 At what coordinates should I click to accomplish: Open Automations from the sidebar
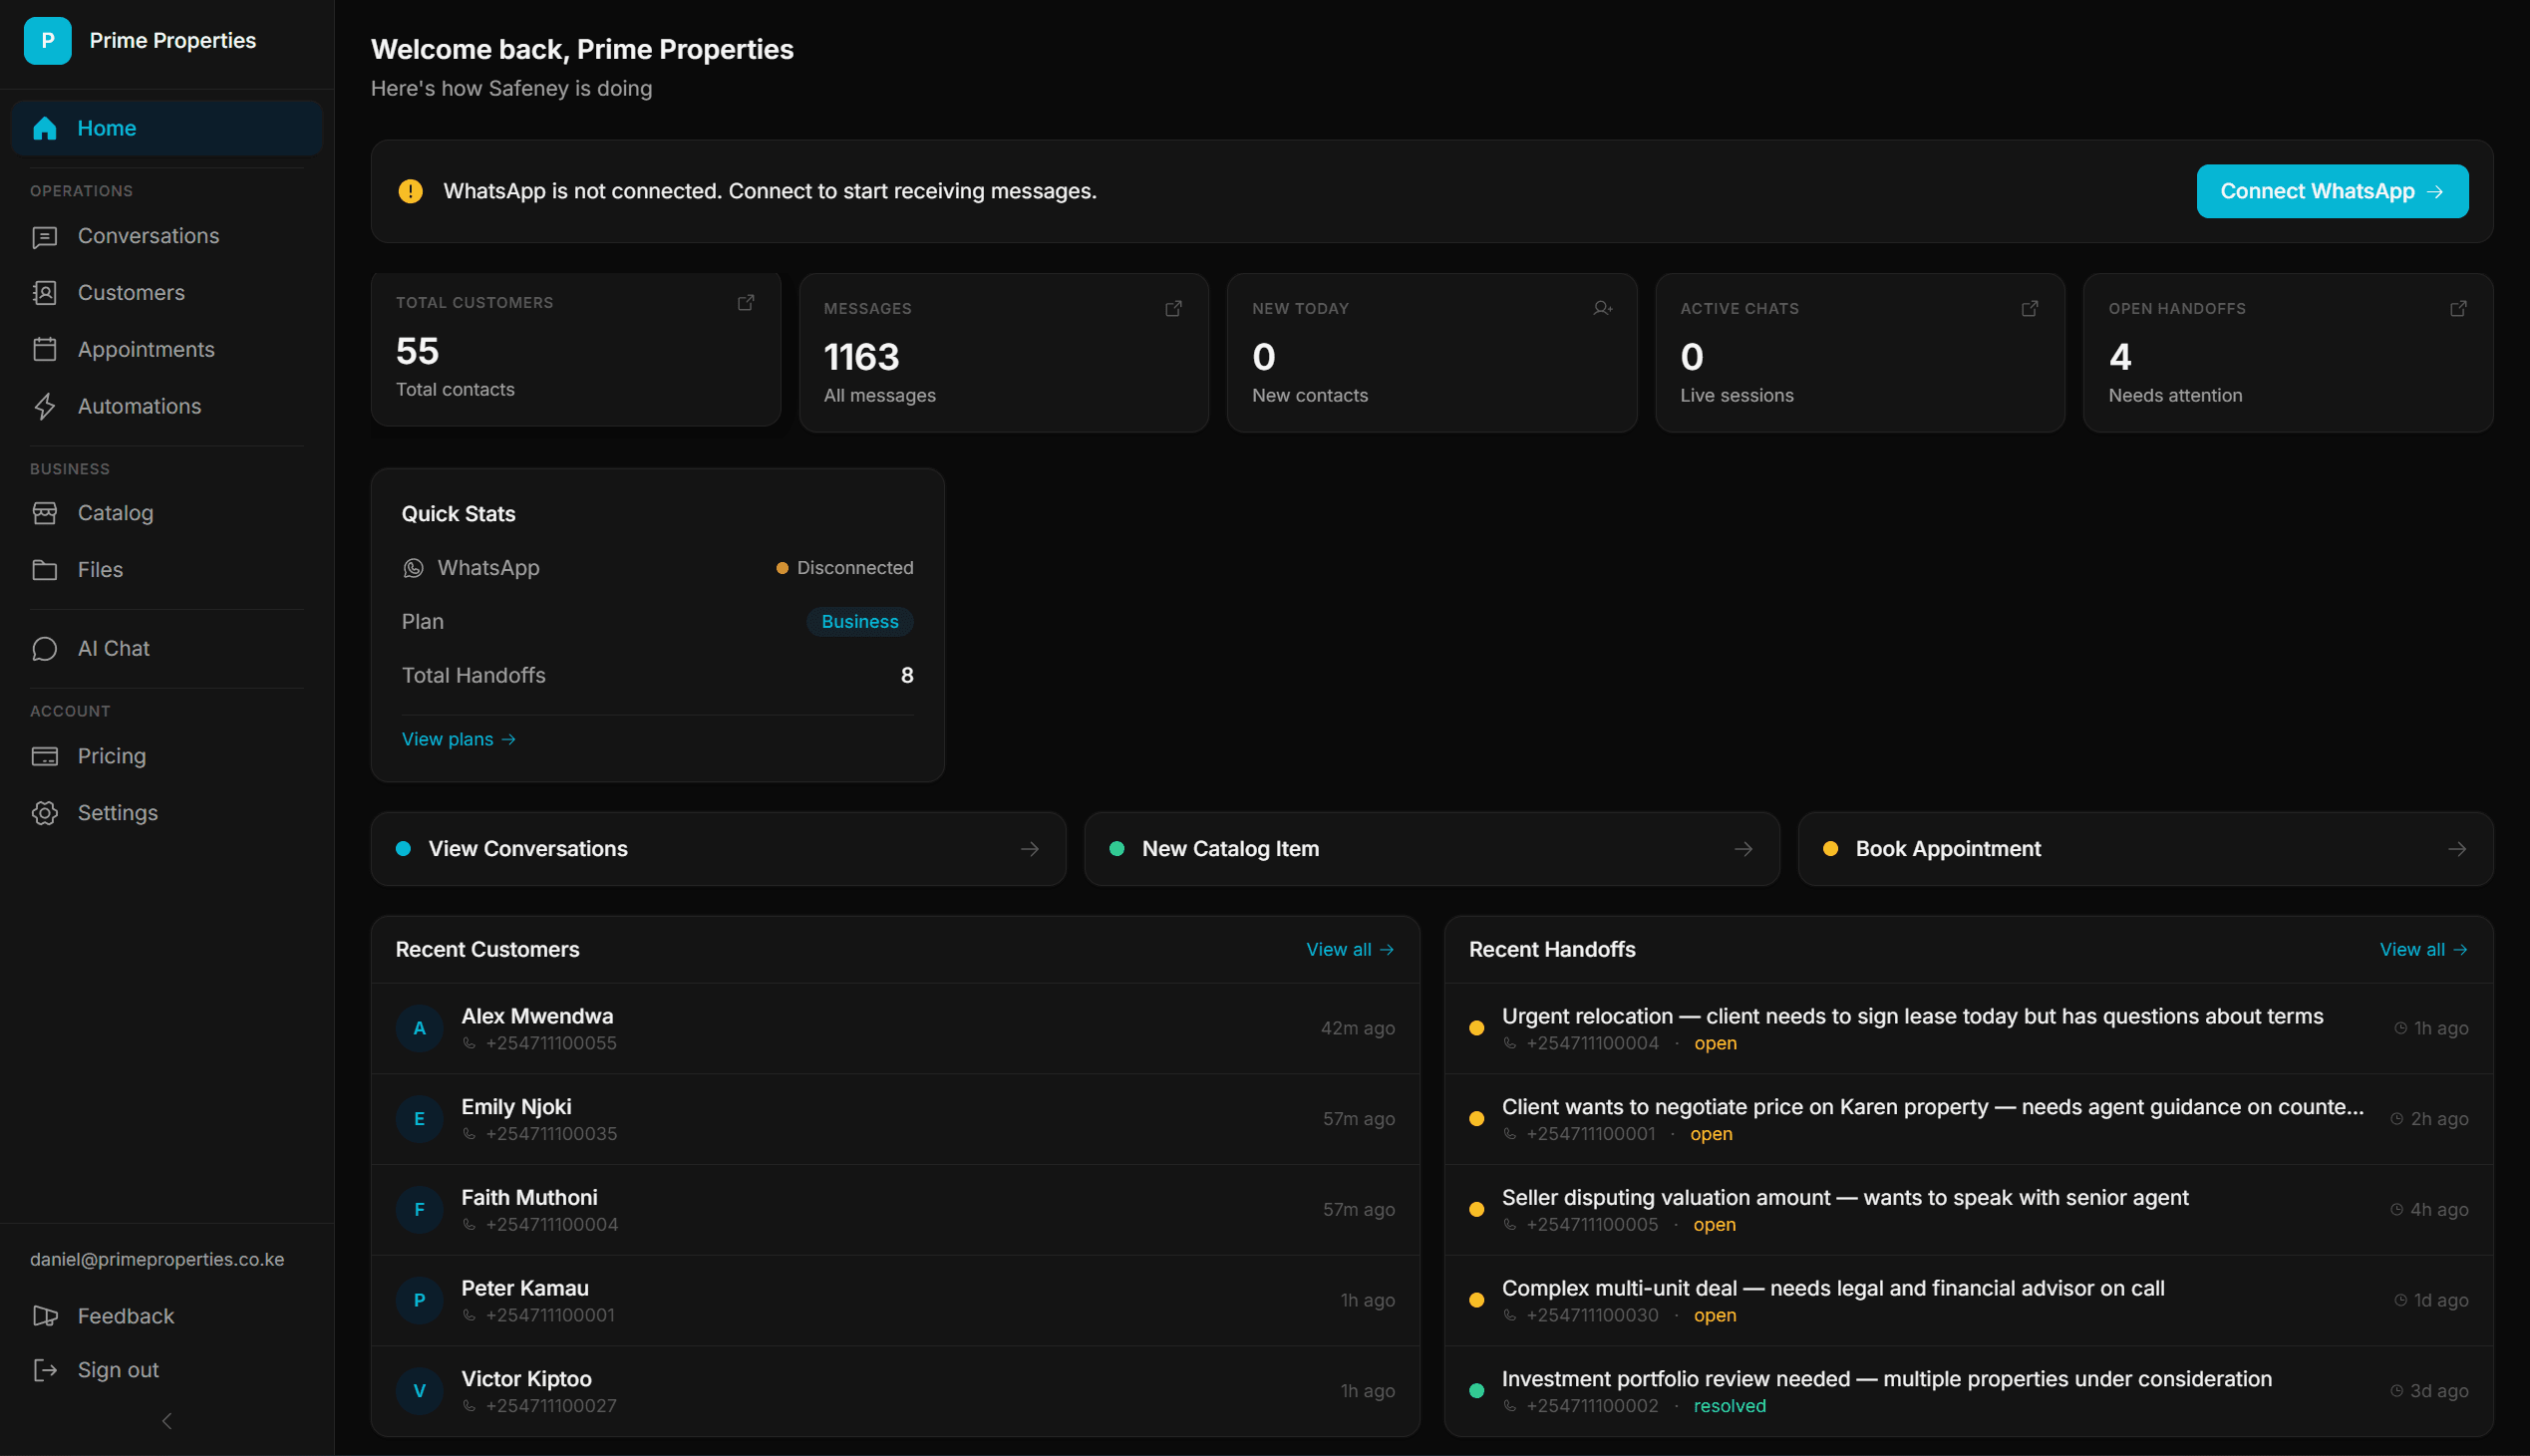pos(138,406)
